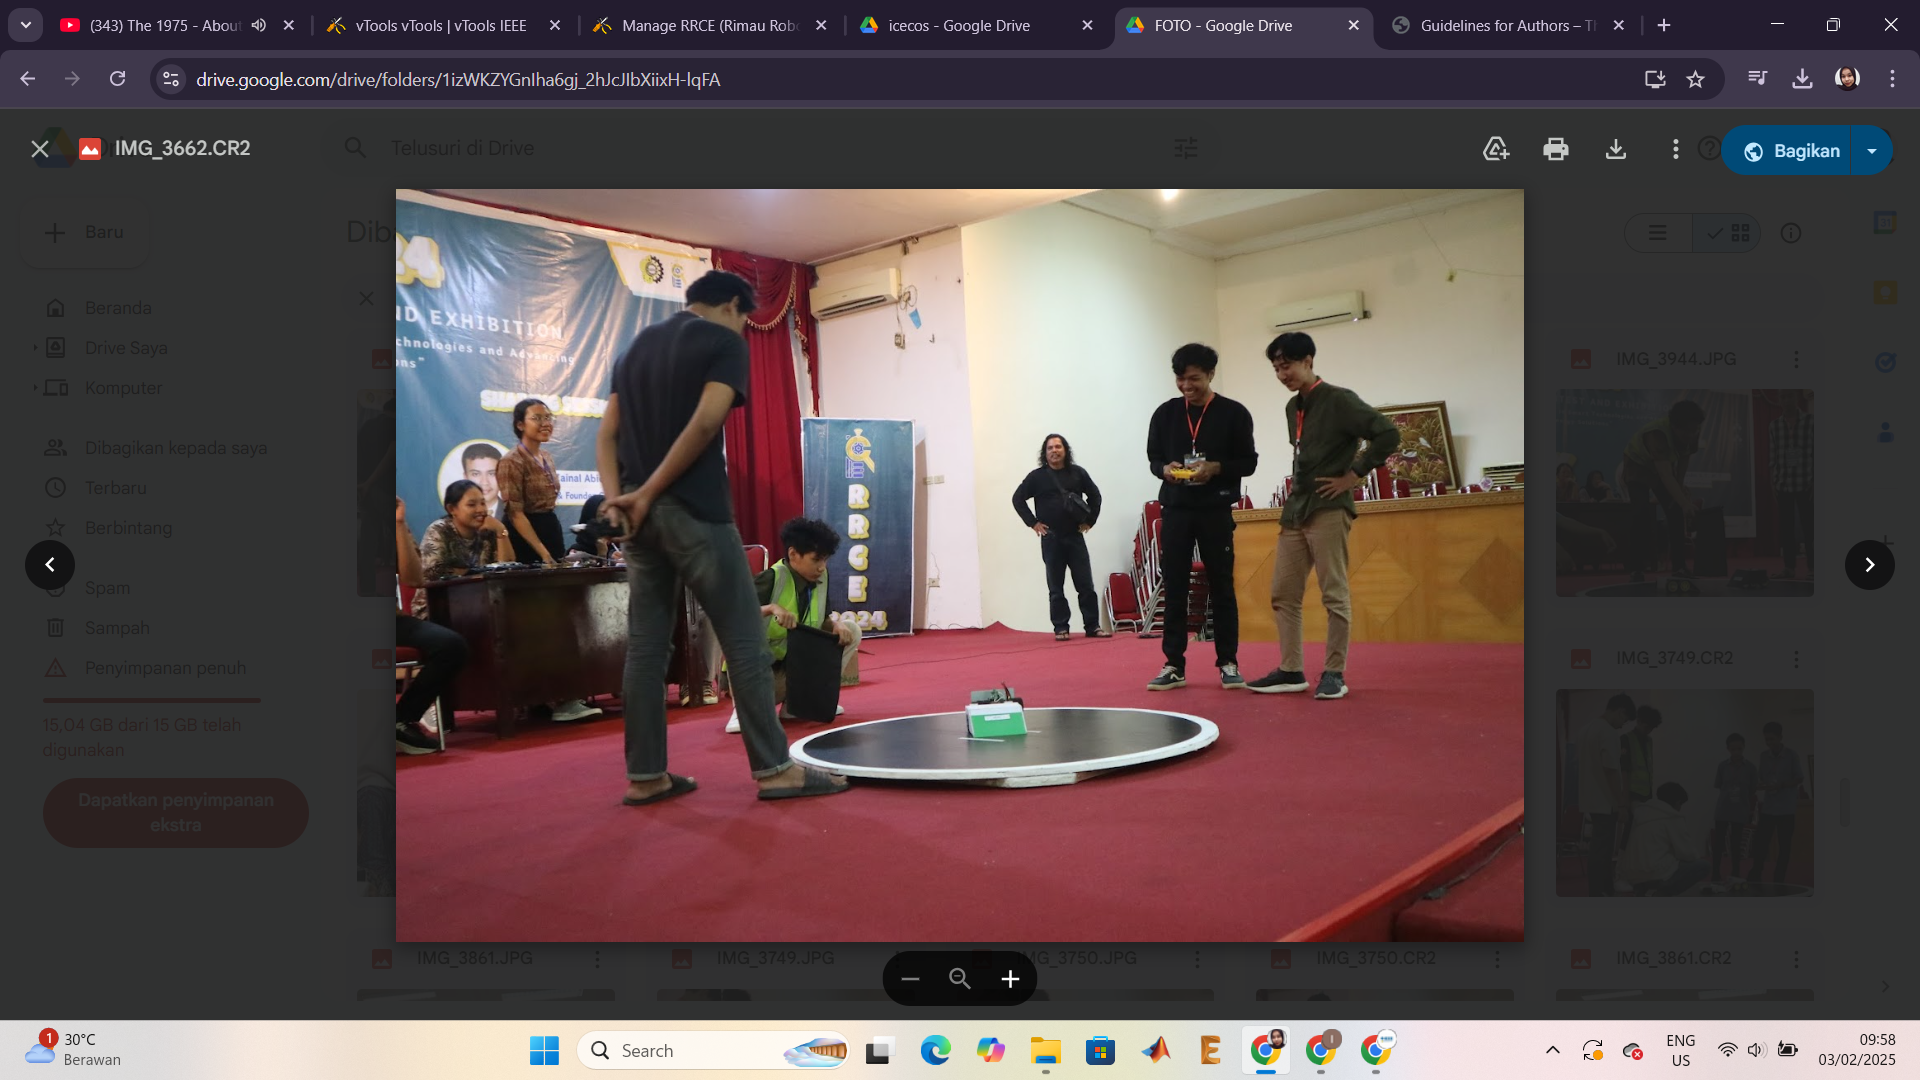Open the preview's more actions menu
The width and height of the screenshot is (1920, 1080).
1676,149
